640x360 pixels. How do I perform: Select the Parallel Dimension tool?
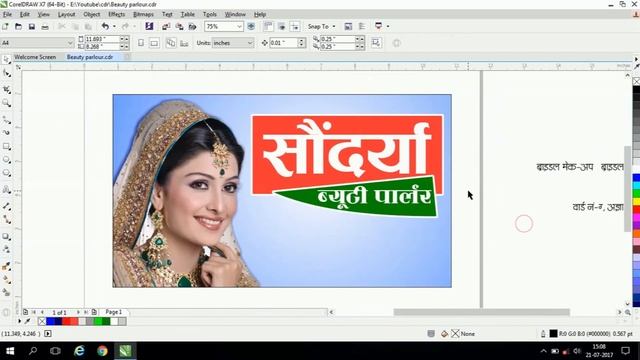tap(7, 206)
